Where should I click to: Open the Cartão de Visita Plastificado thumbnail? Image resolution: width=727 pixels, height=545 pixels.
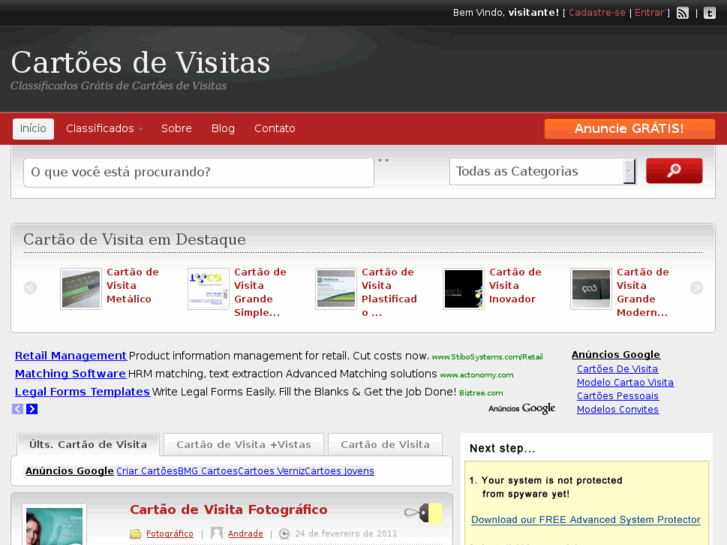[x=336, y=289]
